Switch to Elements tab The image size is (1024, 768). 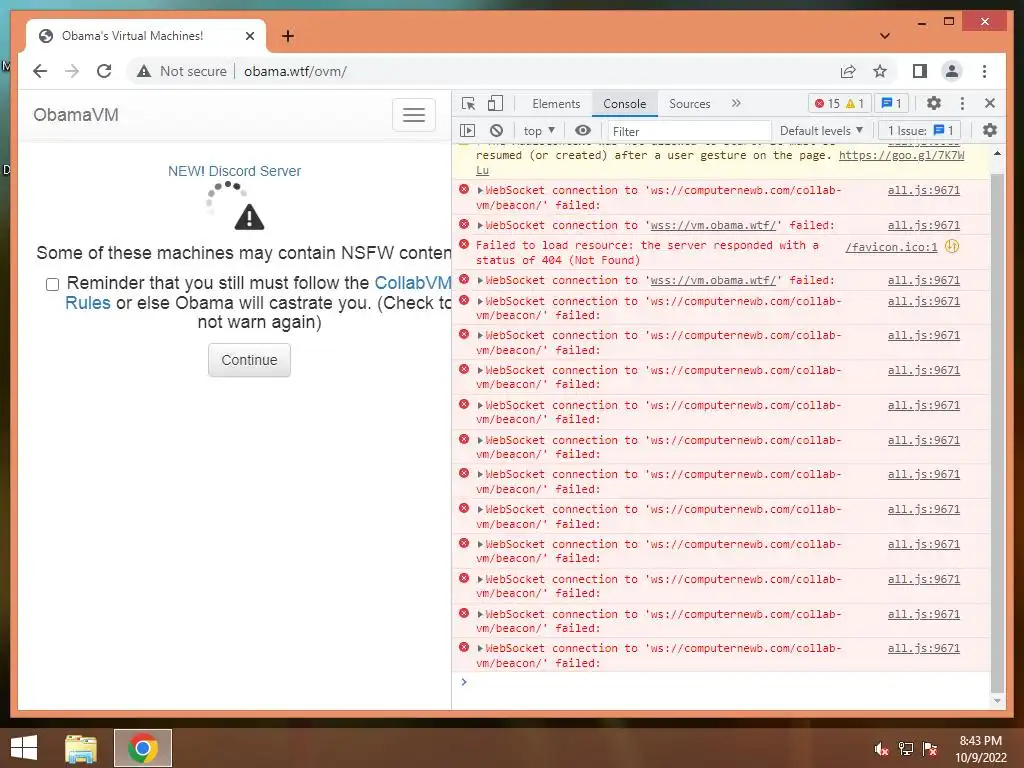[x=556, y=103]
